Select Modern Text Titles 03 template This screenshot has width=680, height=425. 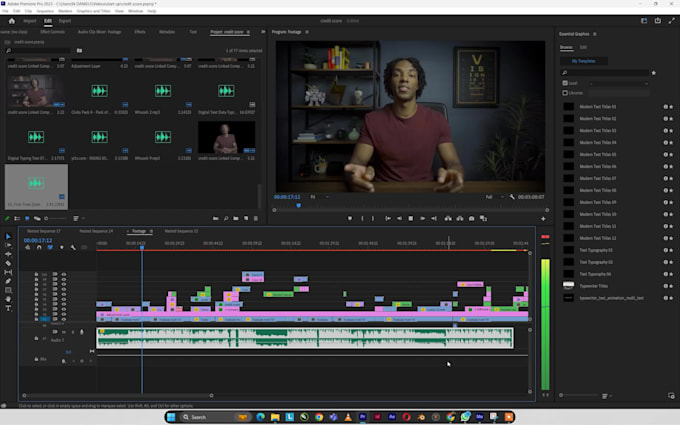point(598,131)
